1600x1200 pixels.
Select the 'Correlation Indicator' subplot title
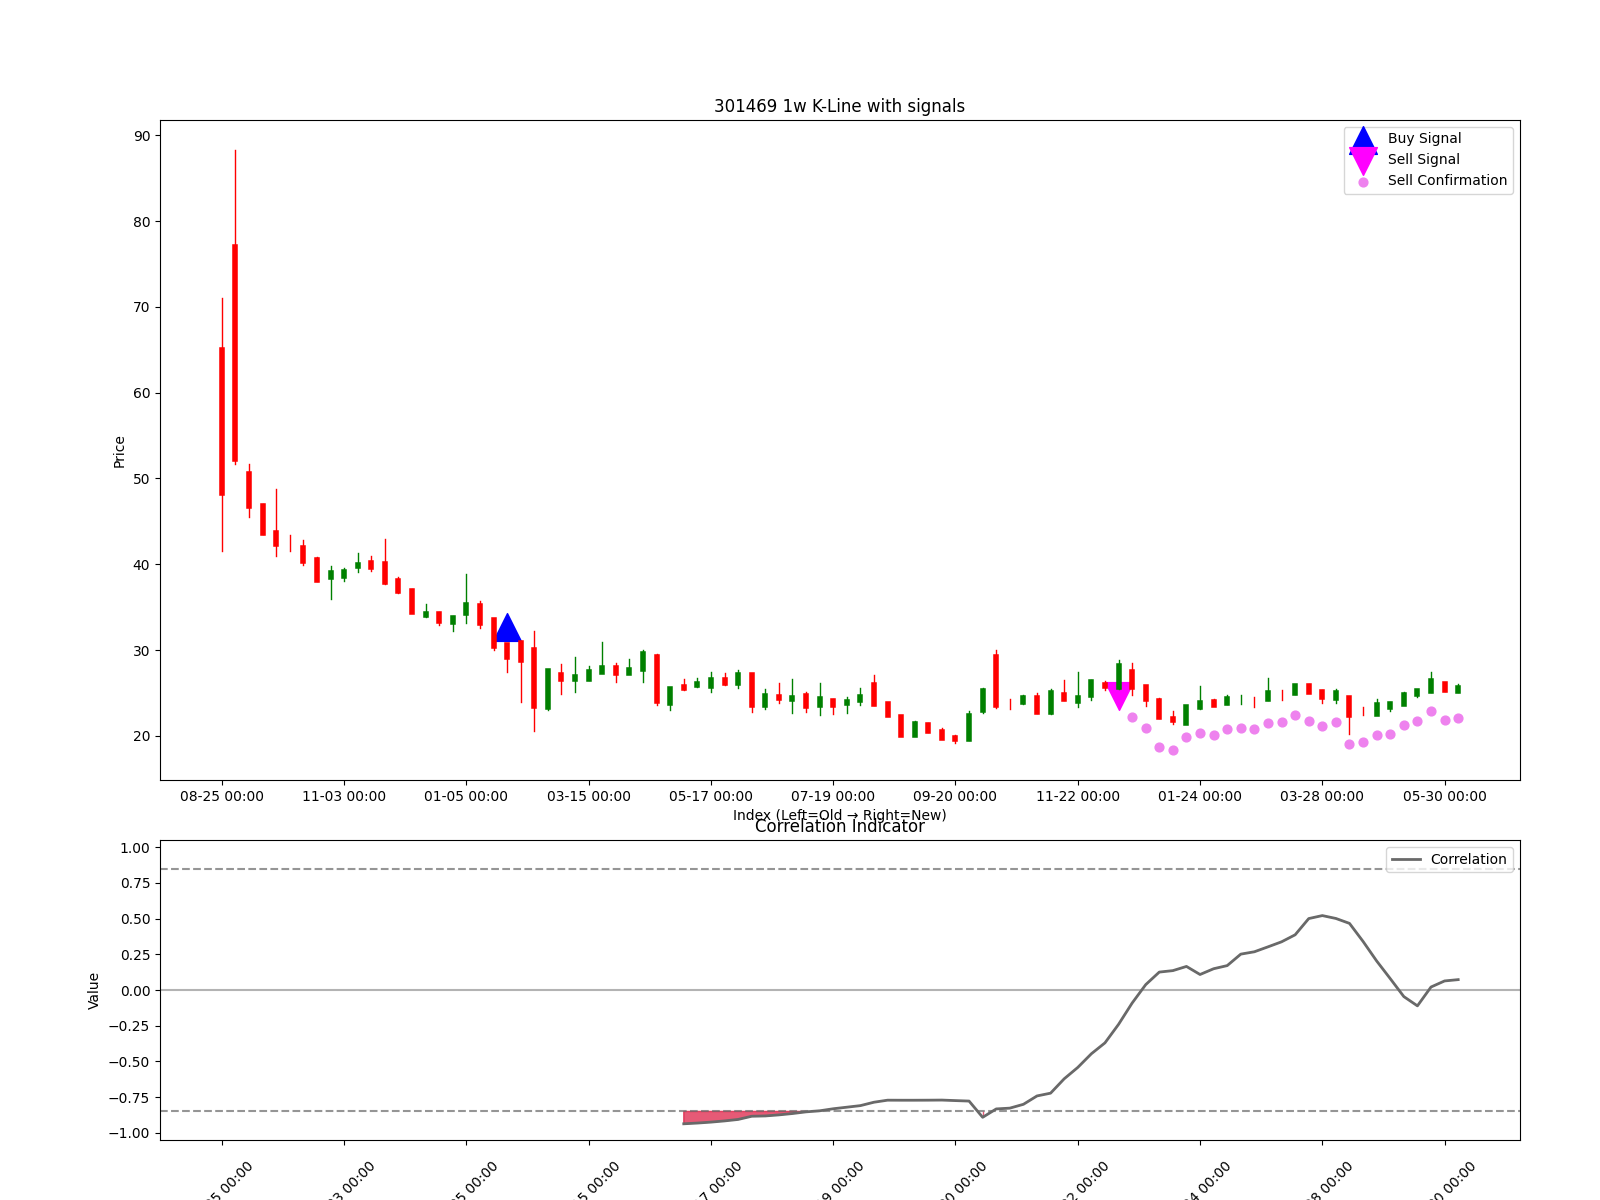click(839, 826)
